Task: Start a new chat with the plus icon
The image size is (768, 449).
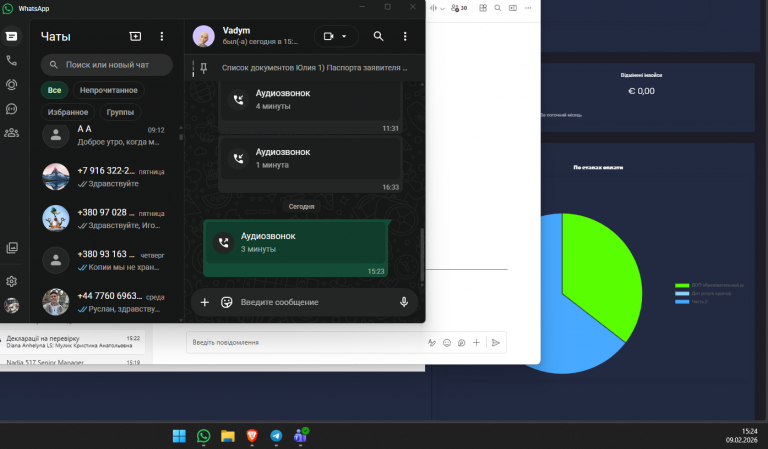Action: coord(135,36)
